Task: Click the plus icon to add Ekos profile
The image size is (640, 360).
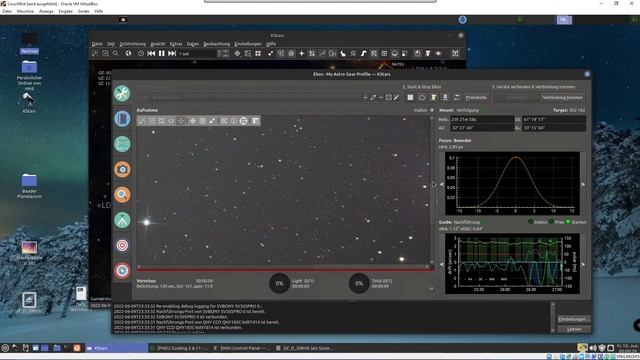Action: pos(365,98)
